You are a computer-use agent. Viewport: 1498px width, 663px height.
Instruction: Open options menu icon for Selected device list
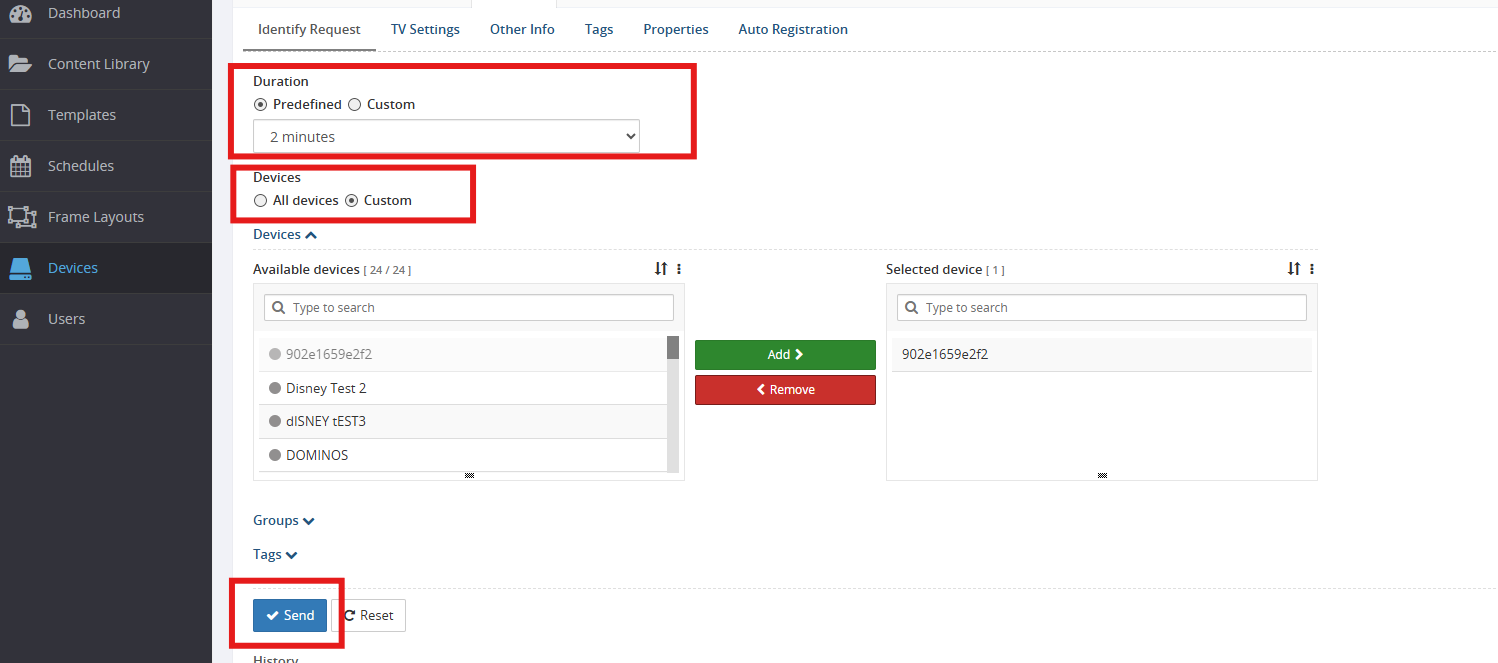pyautogui.click(x=1312, y=269)
